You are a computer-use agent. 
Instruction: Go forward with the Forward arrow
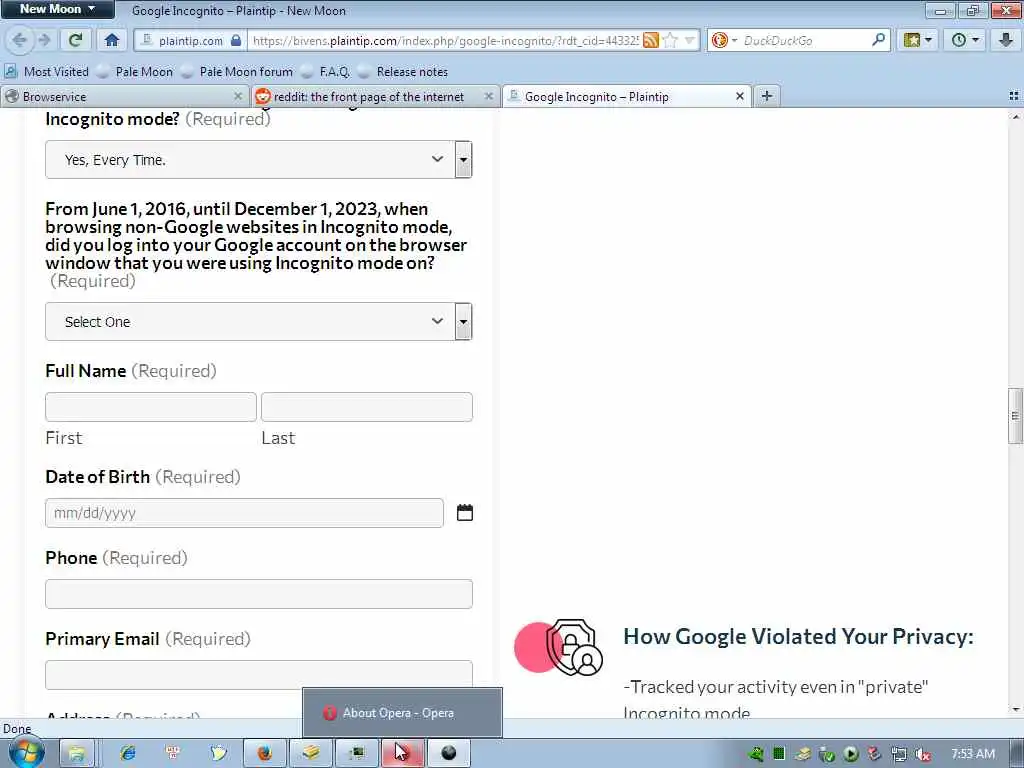tap(44, 40)
